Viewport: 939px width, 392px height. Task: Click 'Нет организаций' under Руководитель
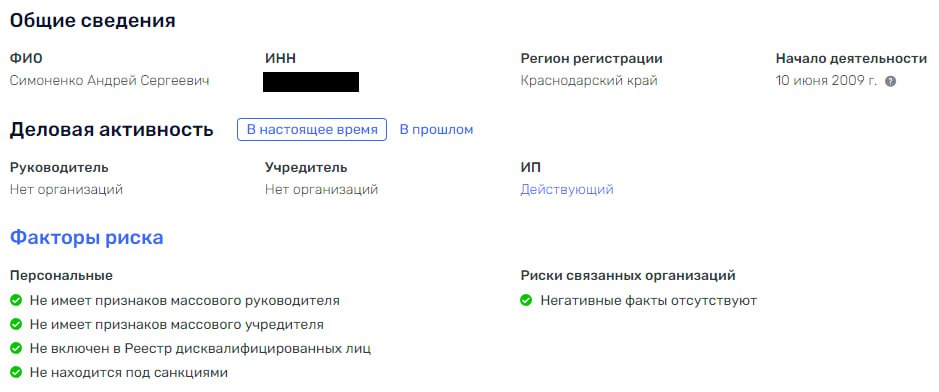[66, 190]
